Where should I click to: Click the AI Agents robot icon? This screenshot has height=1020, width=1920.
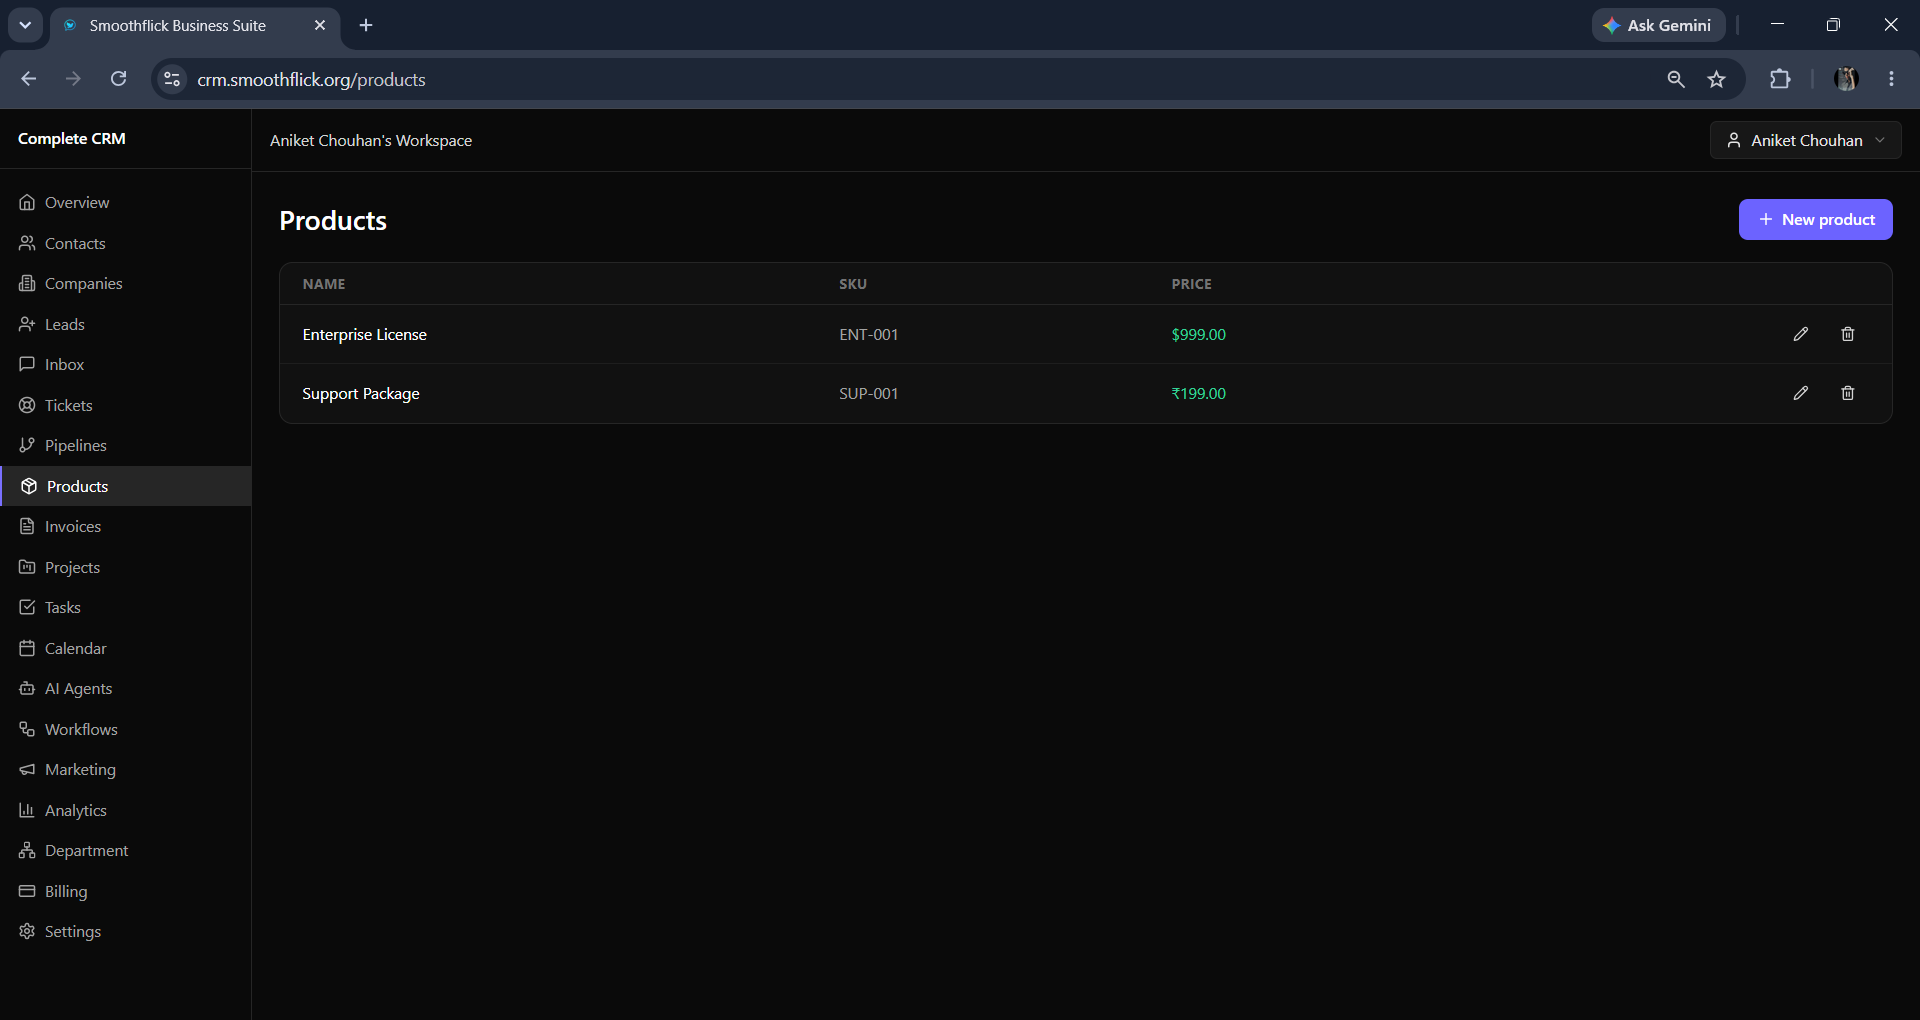[27, 688]
